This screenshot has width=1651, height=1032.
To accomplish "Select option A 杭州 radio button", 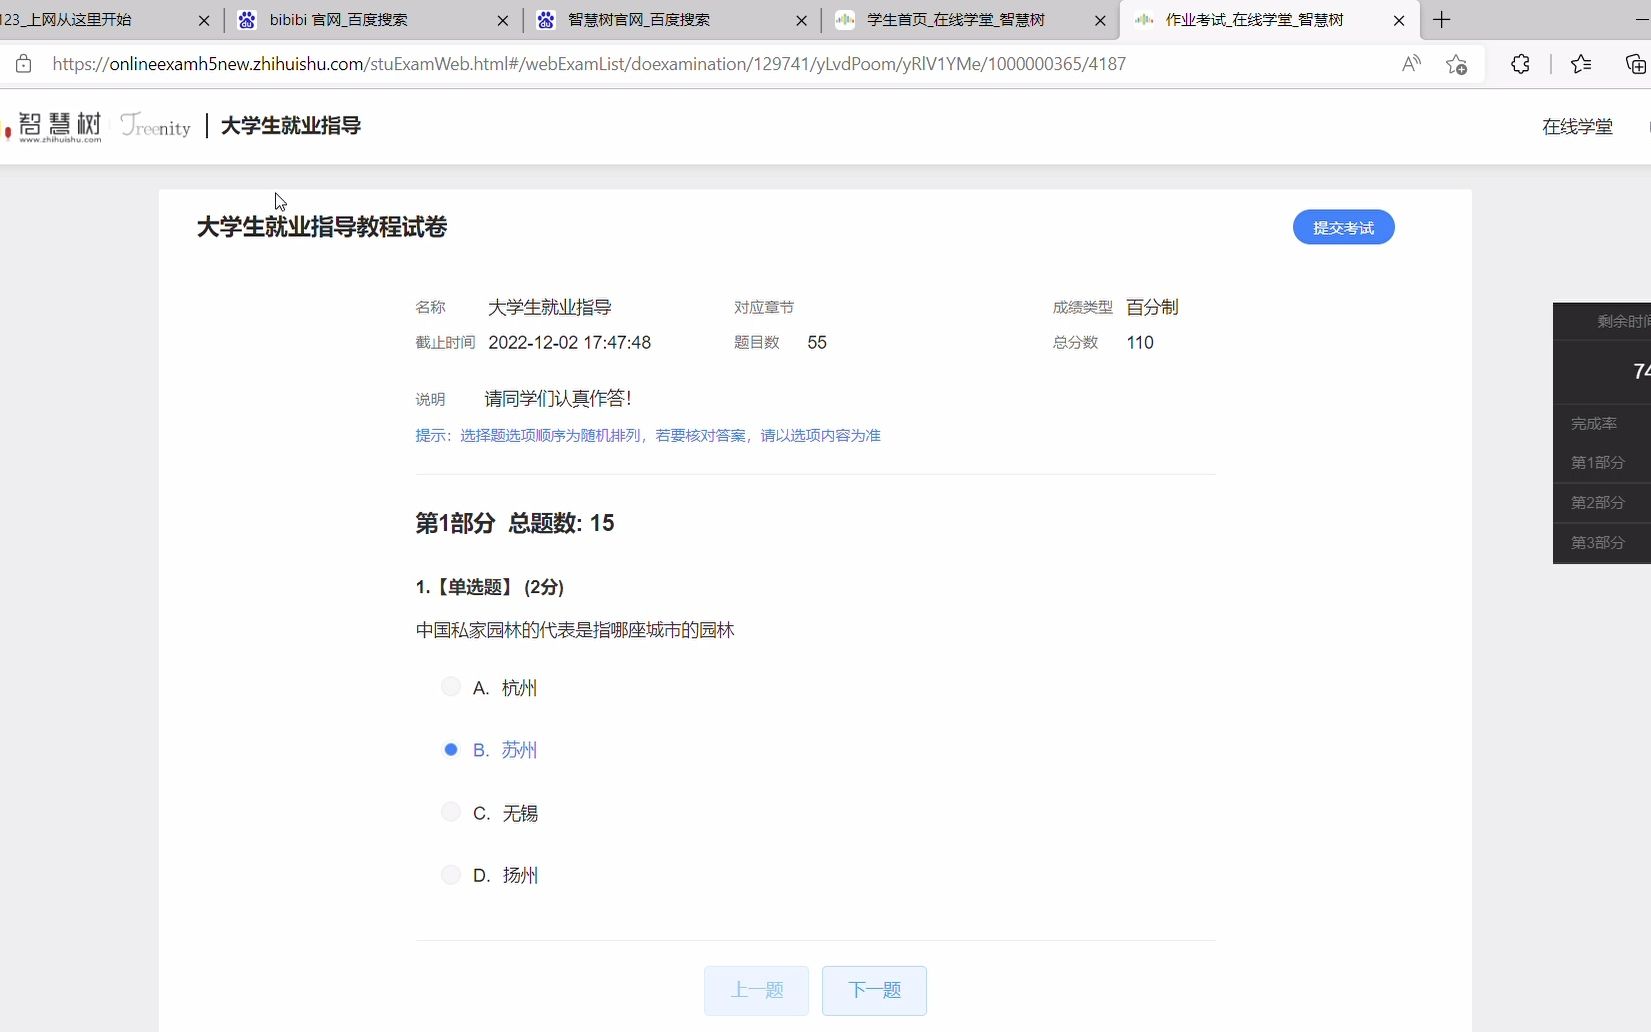I will click(451, 687).
